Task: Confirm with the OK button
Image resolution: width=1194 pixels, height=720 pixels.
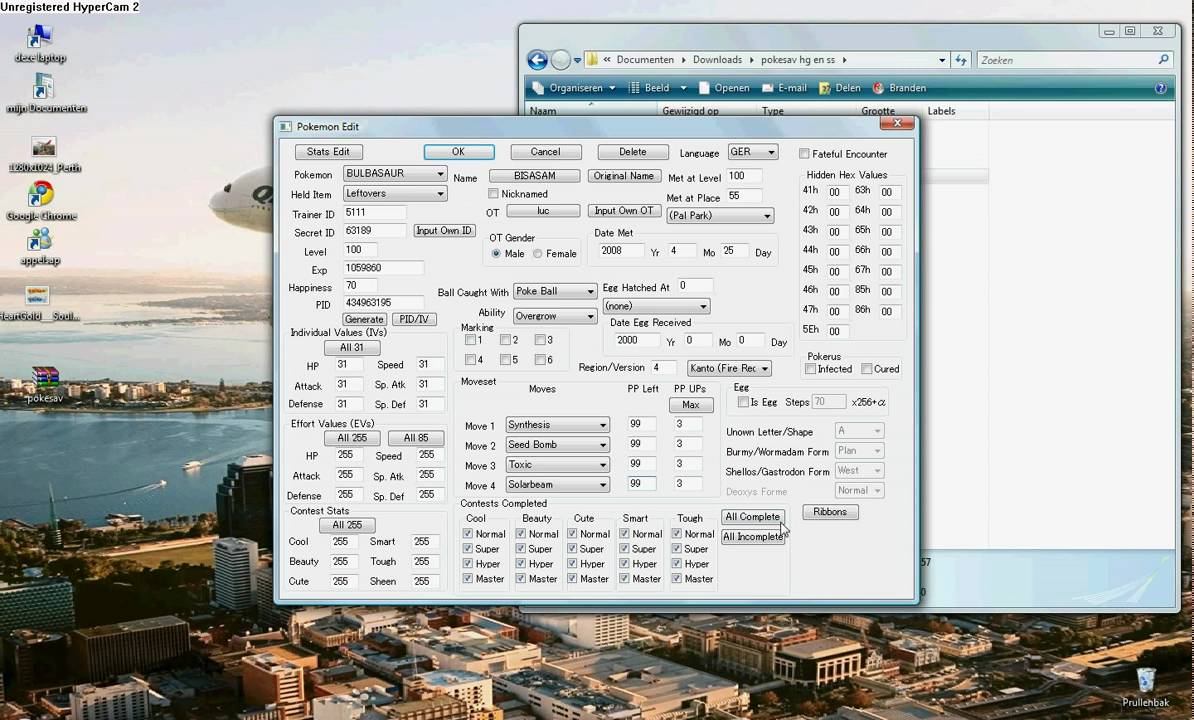Action: pyautogui.click(x=458, y=151)
